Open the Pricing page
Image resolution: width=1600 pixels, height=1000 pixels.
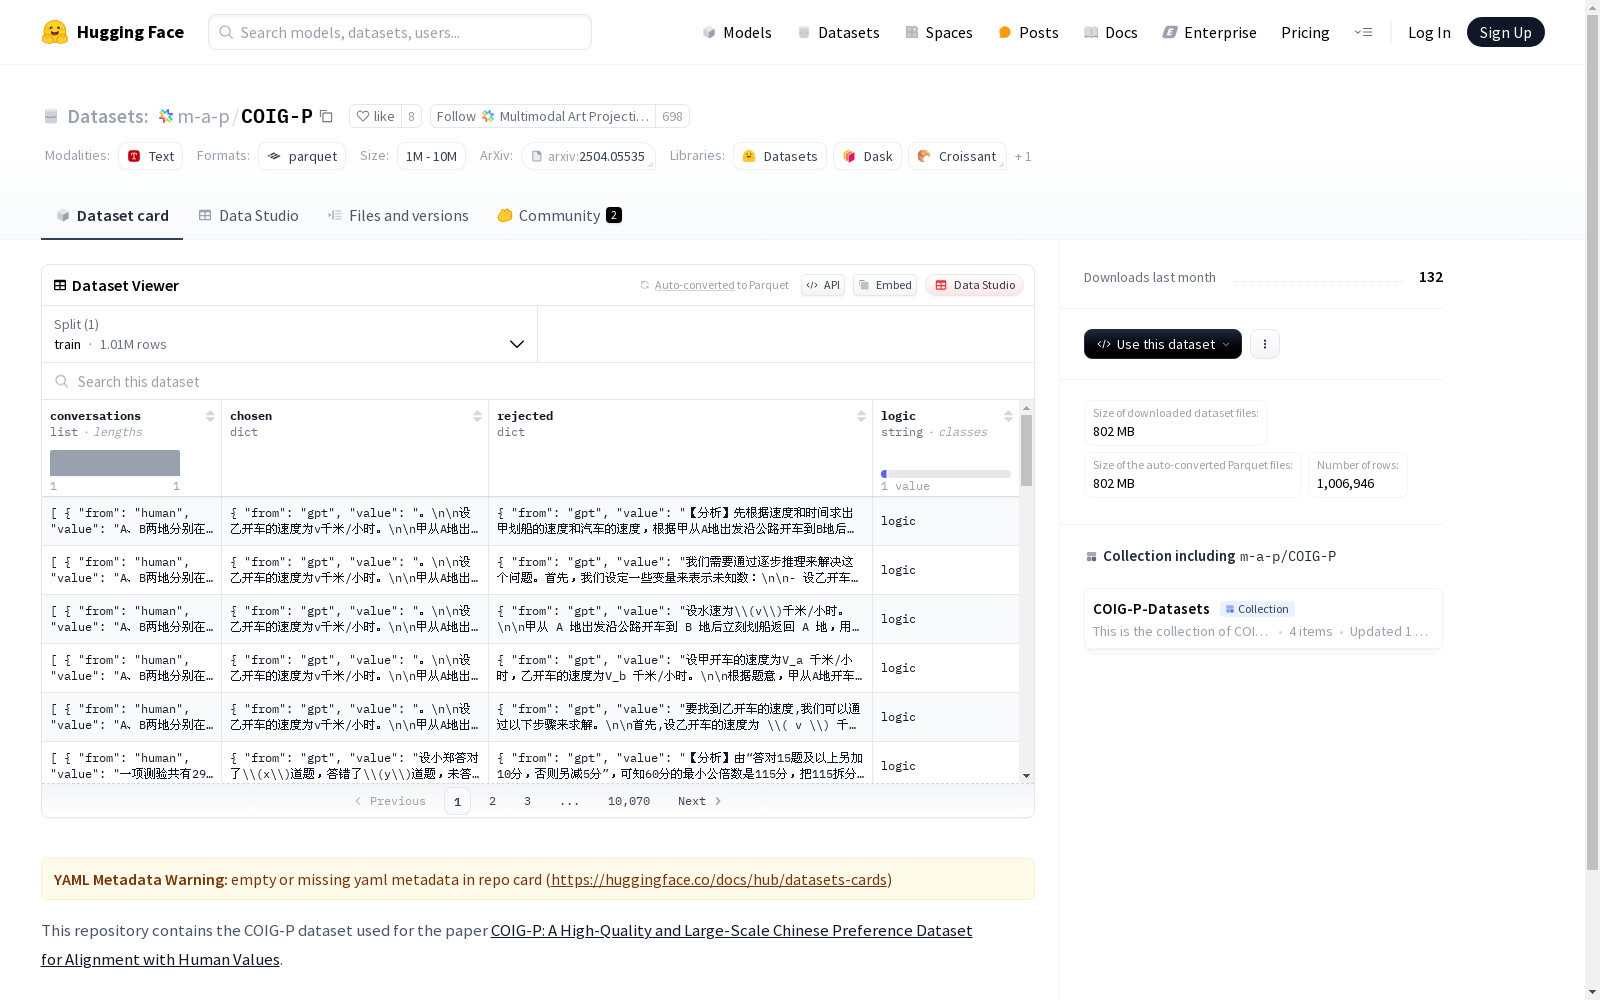click(x=1305, y=32)
